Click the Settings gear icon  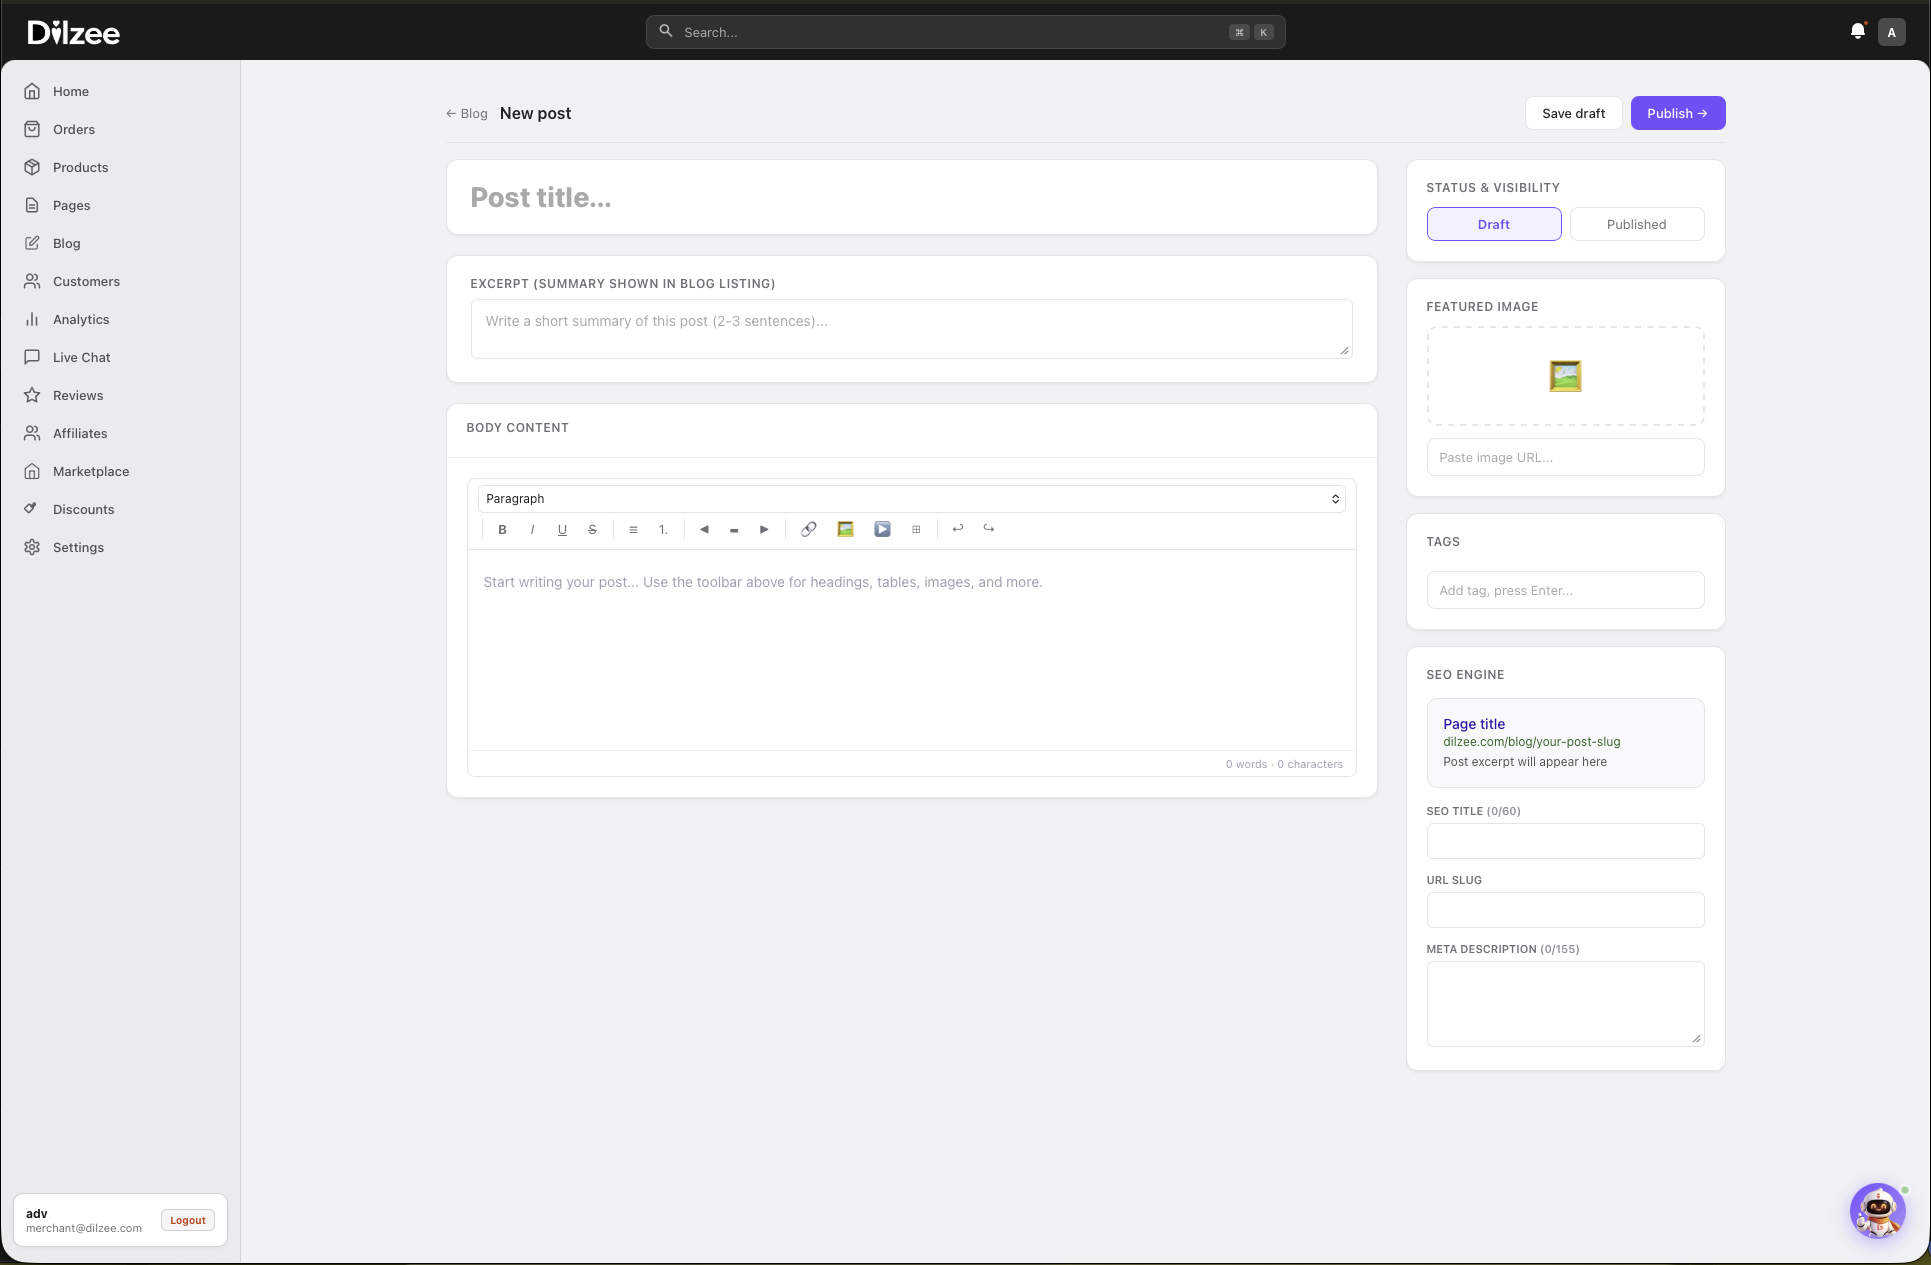32,547
